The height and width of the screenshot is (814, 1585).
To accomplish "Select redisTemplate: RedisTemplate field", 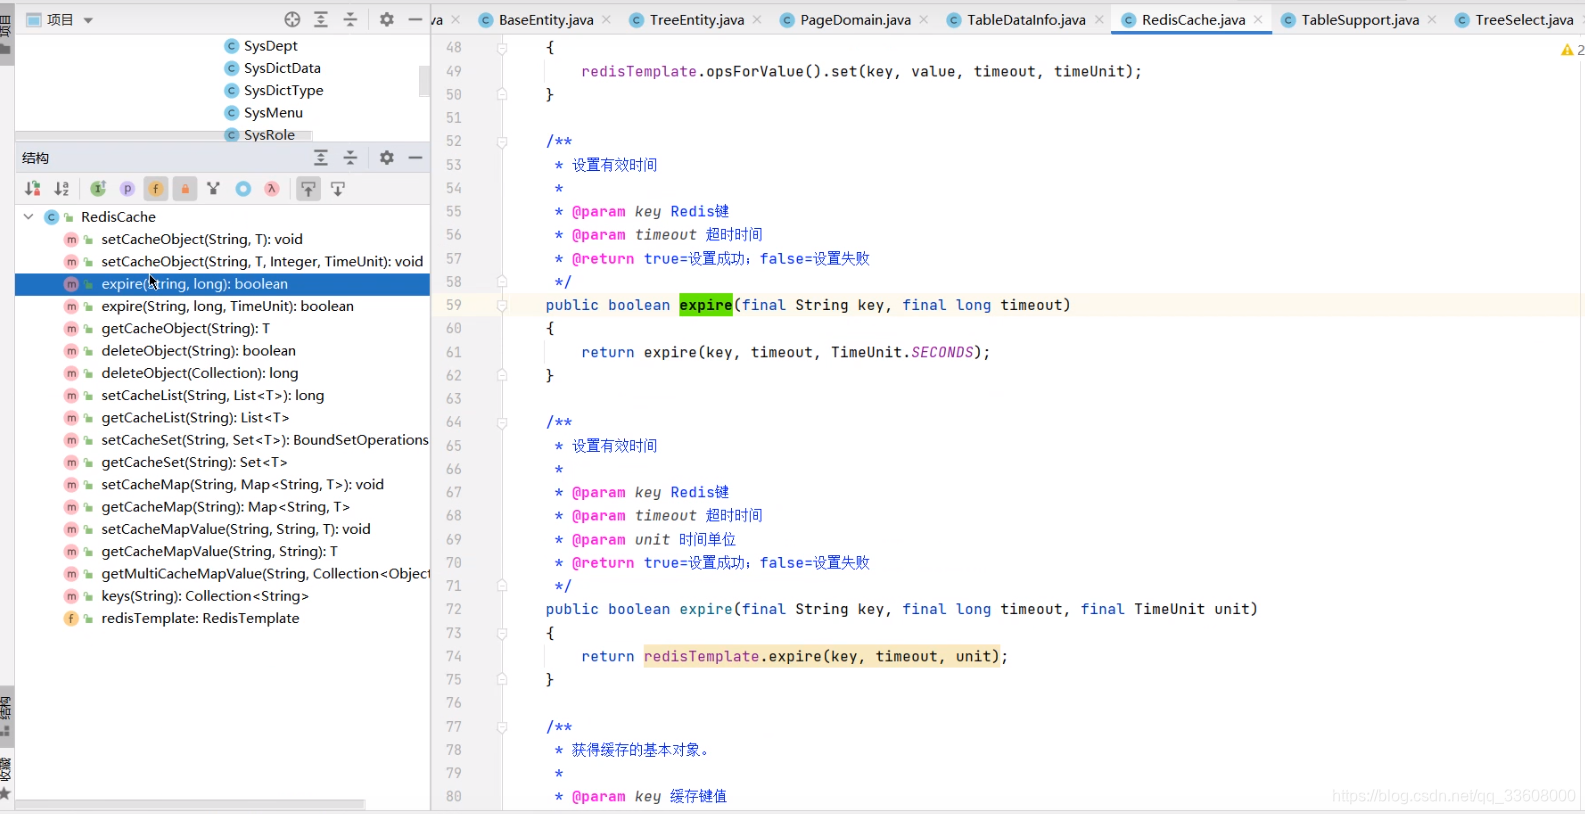I will click(200, 618).
